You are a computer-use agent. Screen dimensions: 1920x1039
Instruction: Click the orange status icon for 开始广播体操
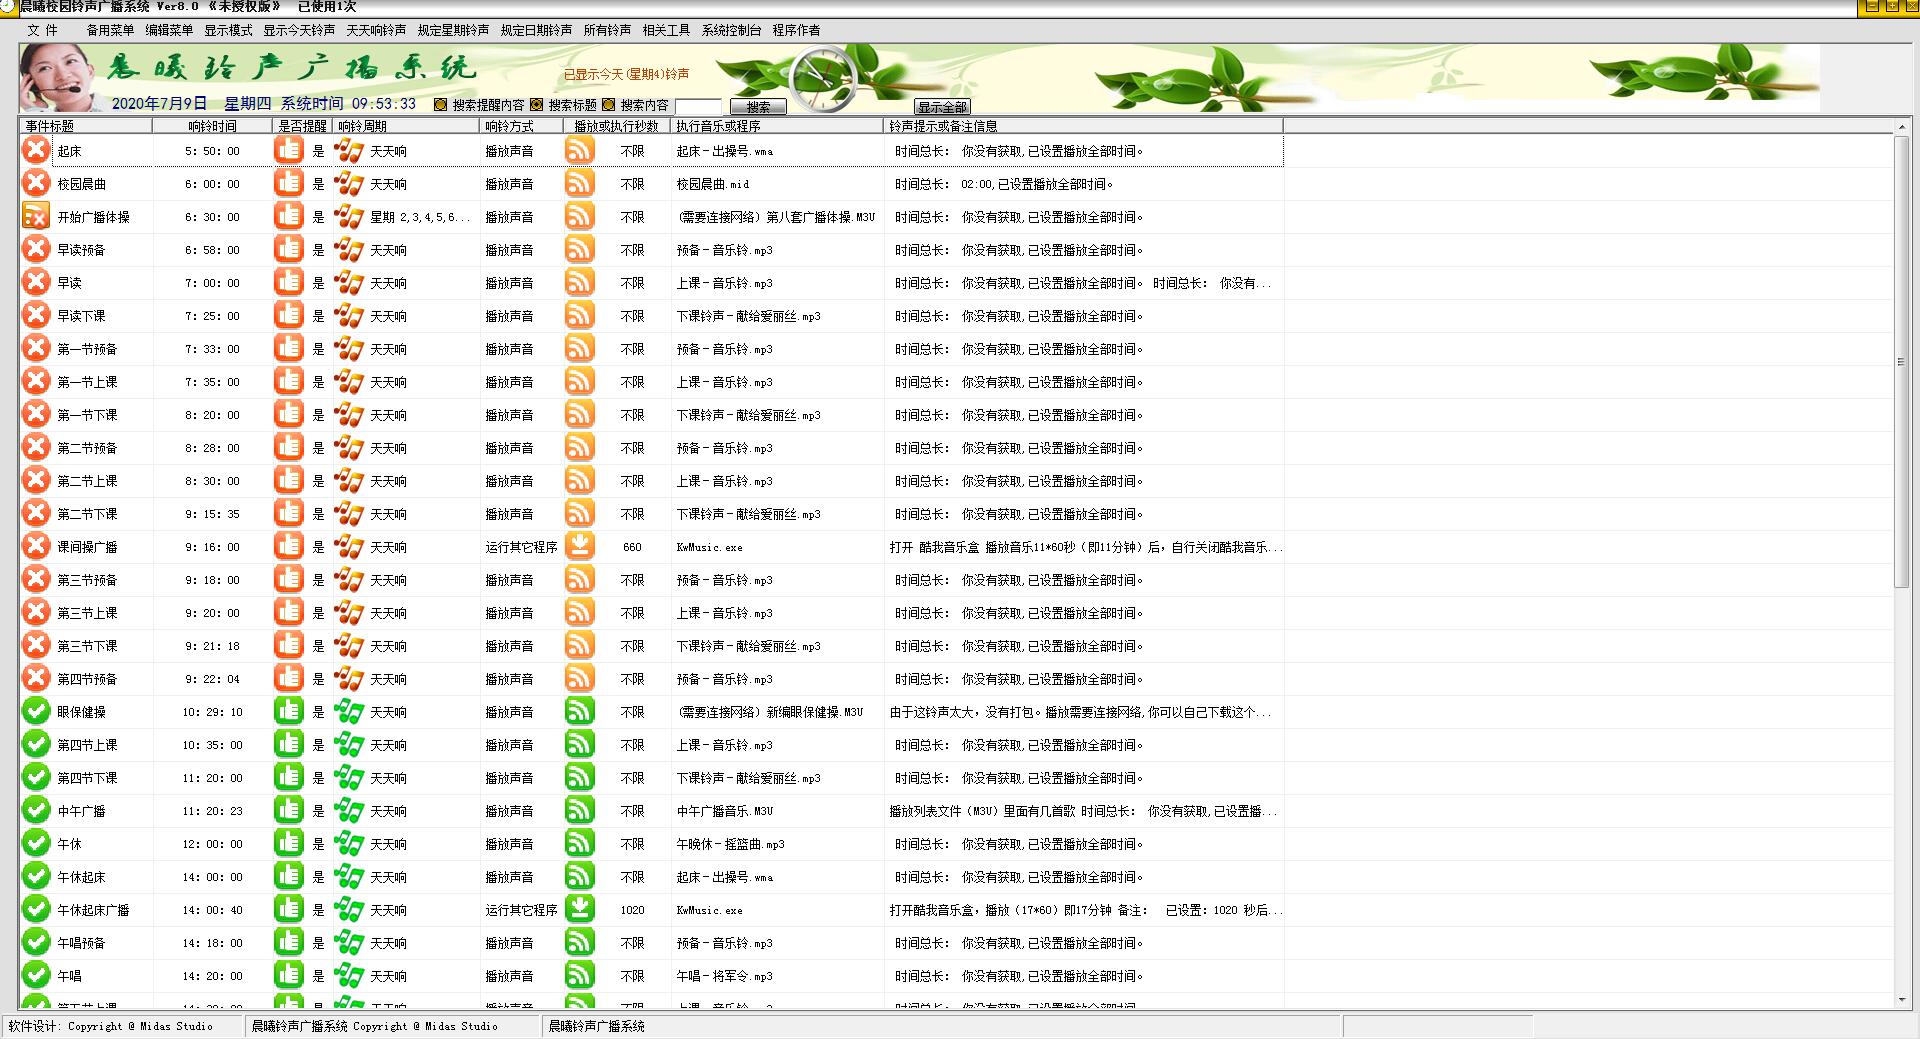pos(36,217)
